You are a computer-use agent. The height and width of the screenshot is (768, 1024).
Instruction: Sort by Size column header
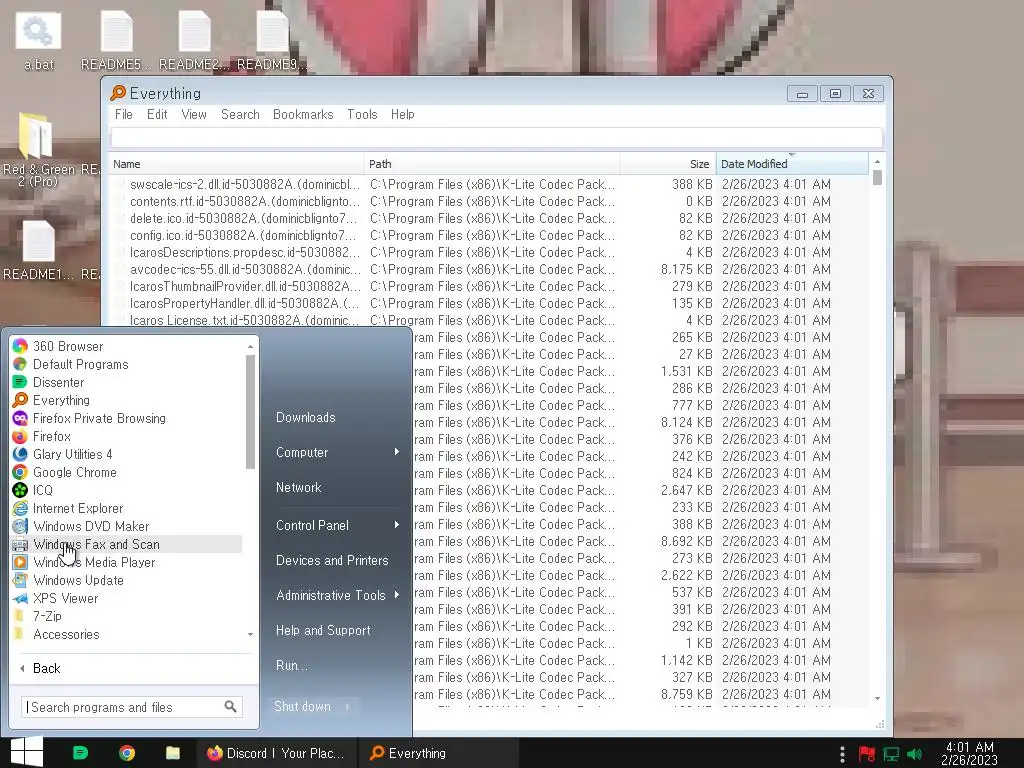[667, 164]
